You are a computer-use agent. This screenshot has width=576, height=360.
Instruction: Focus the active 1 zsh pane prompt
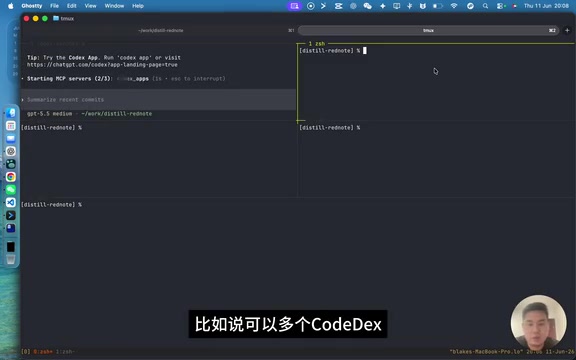333,51
